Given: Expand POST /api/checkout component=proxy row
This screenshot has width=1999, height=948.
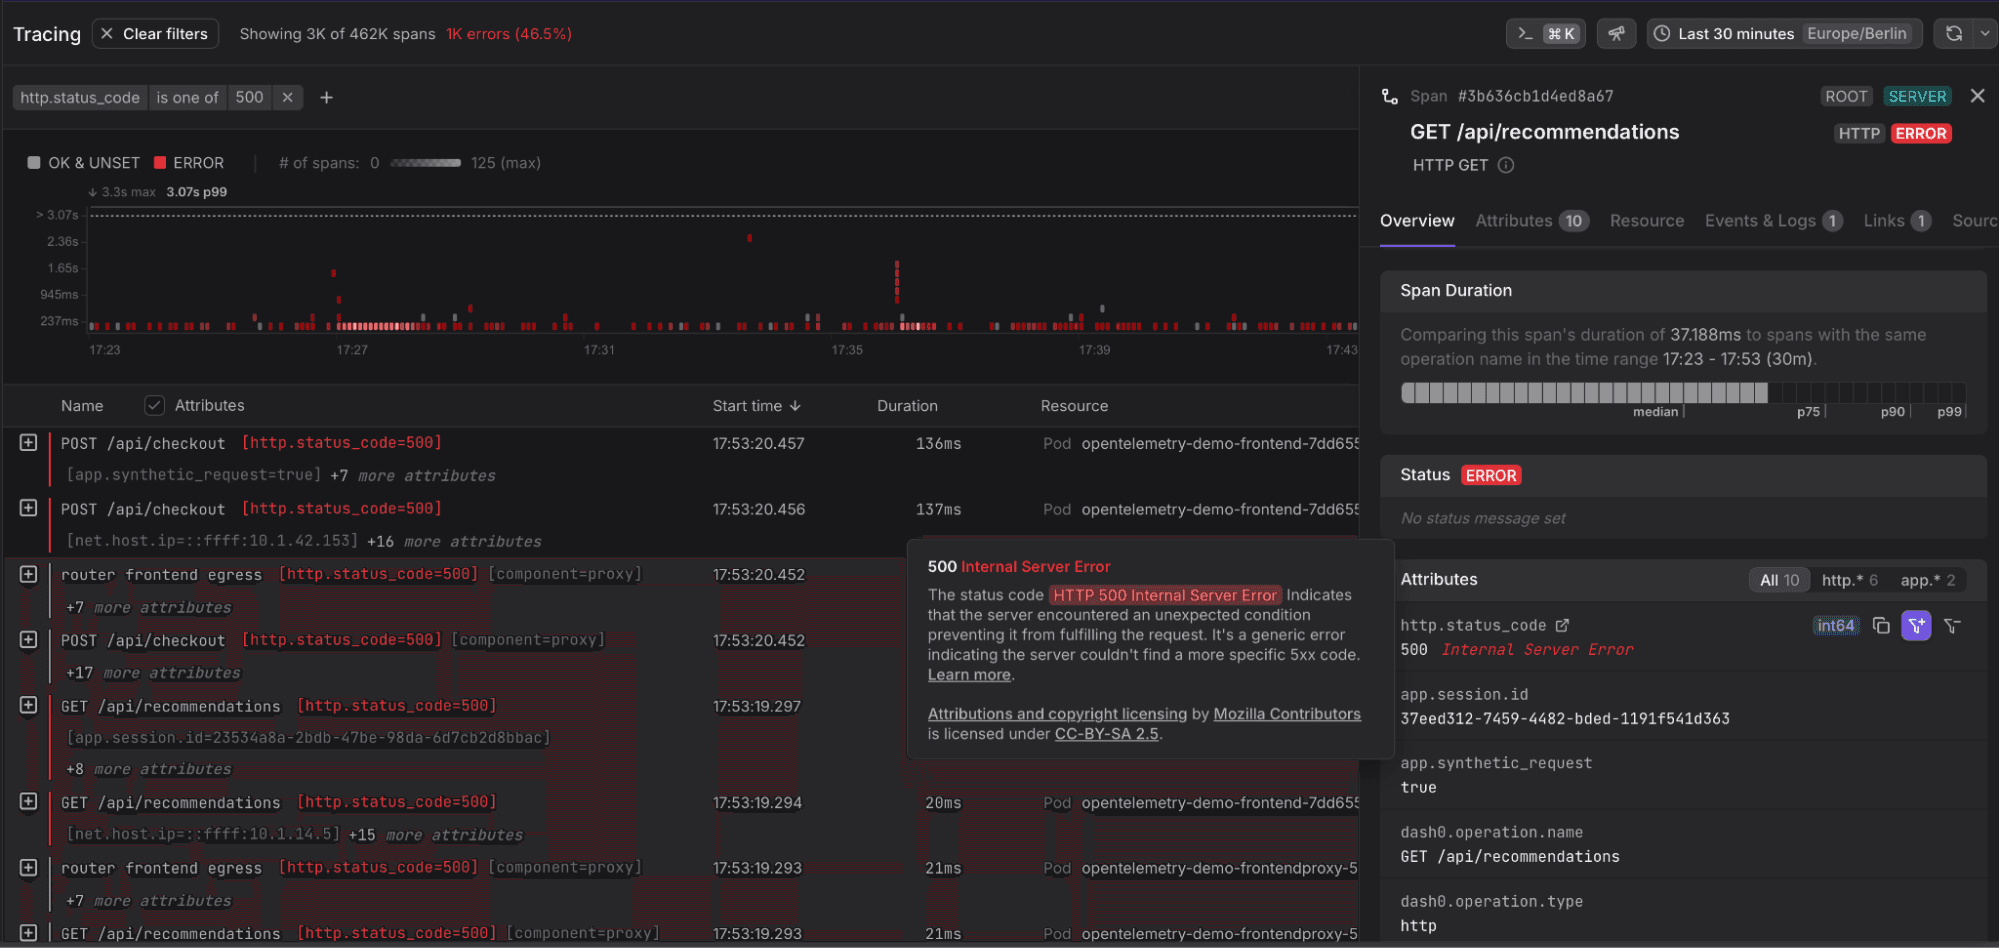Looking at the screenshot, I should pos(29,639).
